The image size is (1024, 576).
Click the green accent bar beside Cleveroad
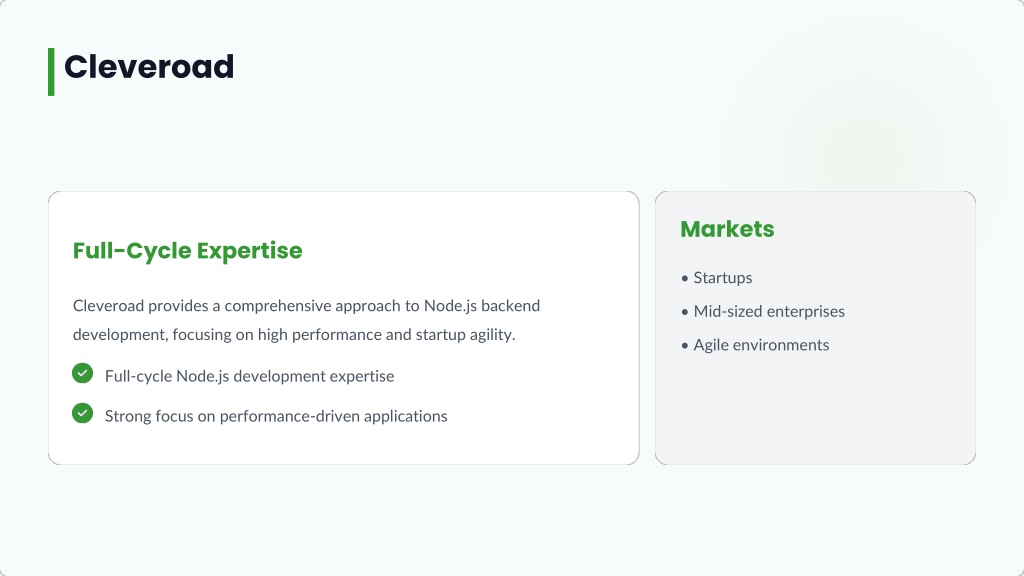51,71
